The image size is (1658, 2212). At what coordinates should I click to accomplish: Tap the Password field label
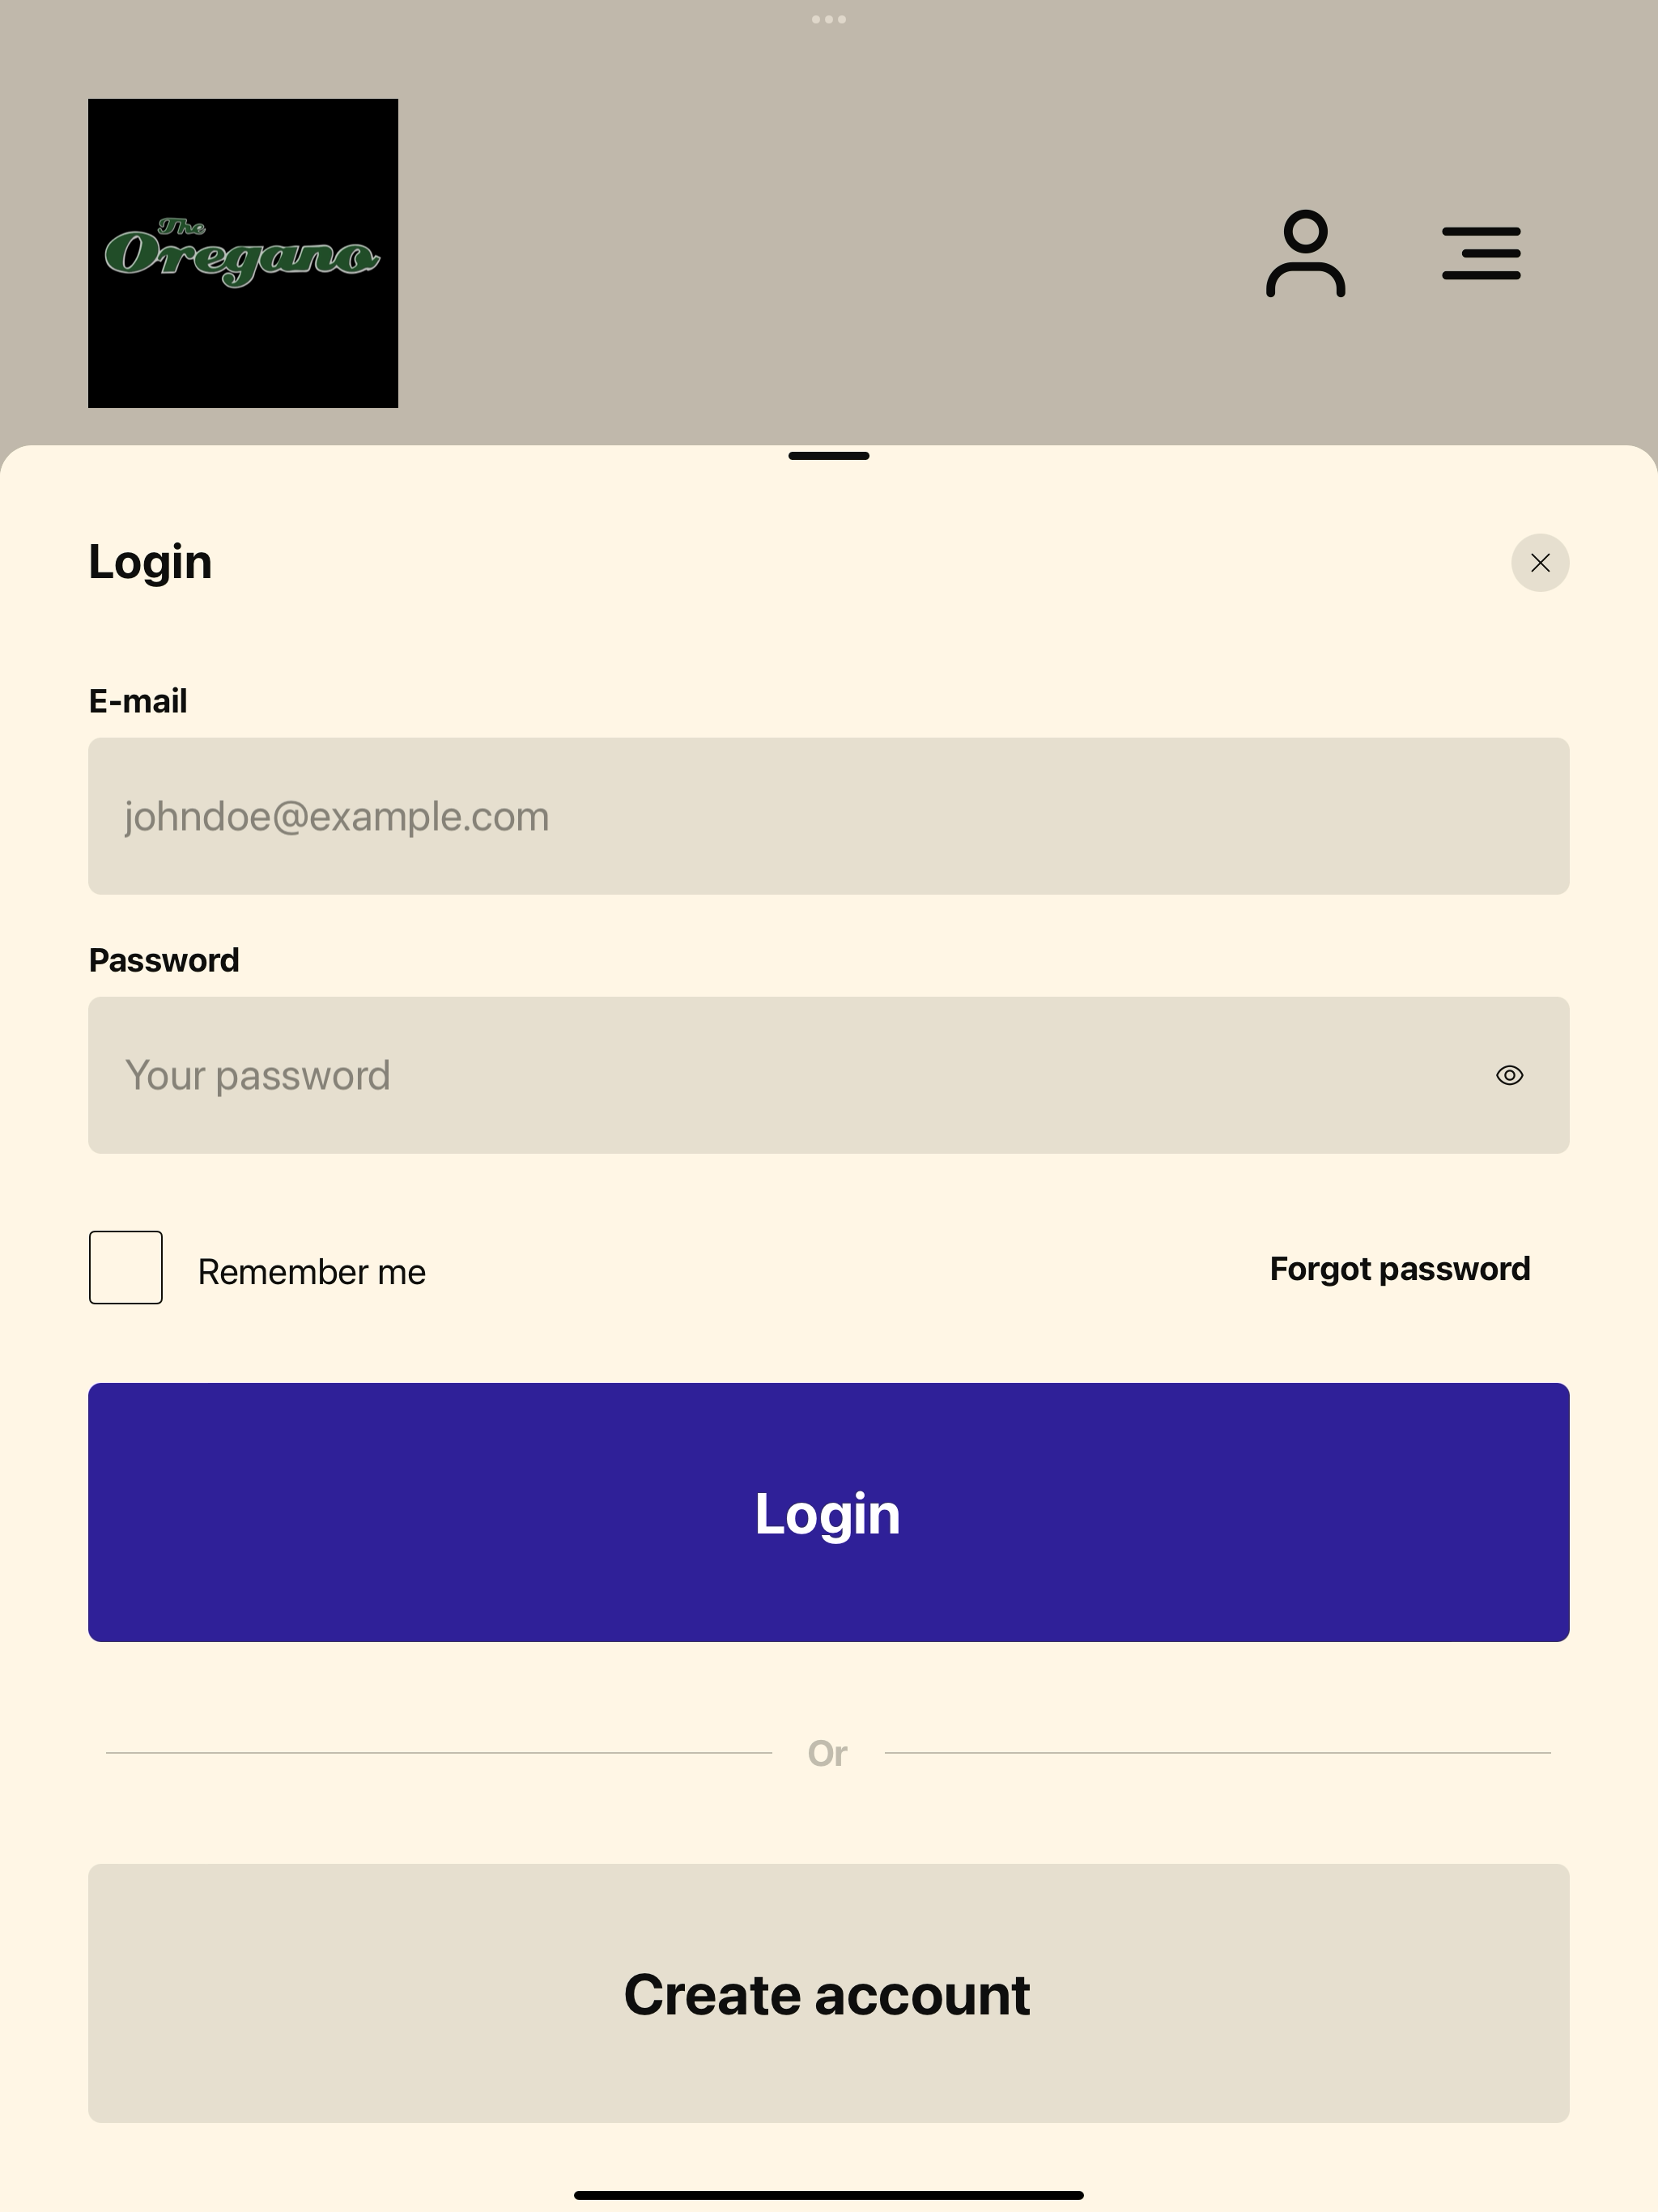click(x=164, y=960)
